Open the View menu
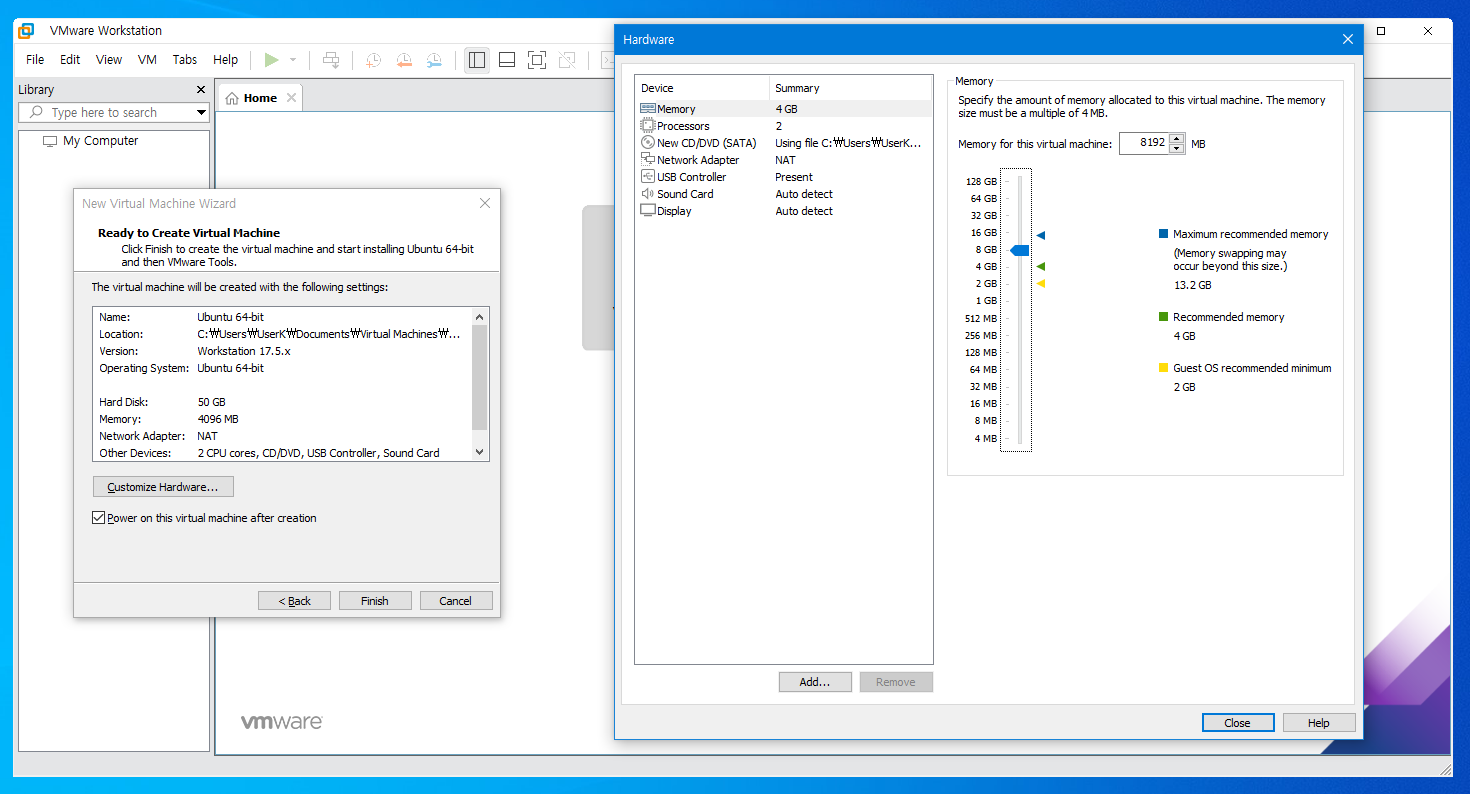Image resolution: width=1470 pixels, height=794 pixels. coord(109,60)
